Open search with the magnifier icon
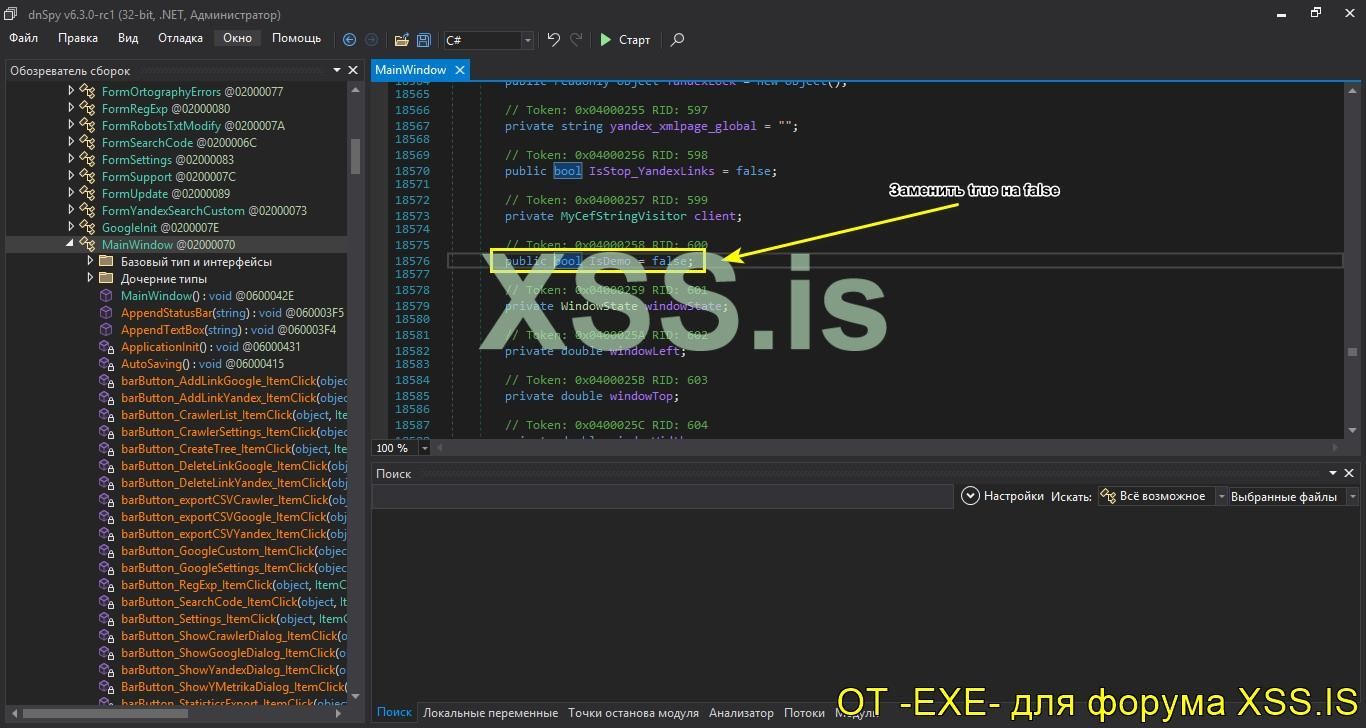This screenshot has height=728, width=1366. [677, 40]
